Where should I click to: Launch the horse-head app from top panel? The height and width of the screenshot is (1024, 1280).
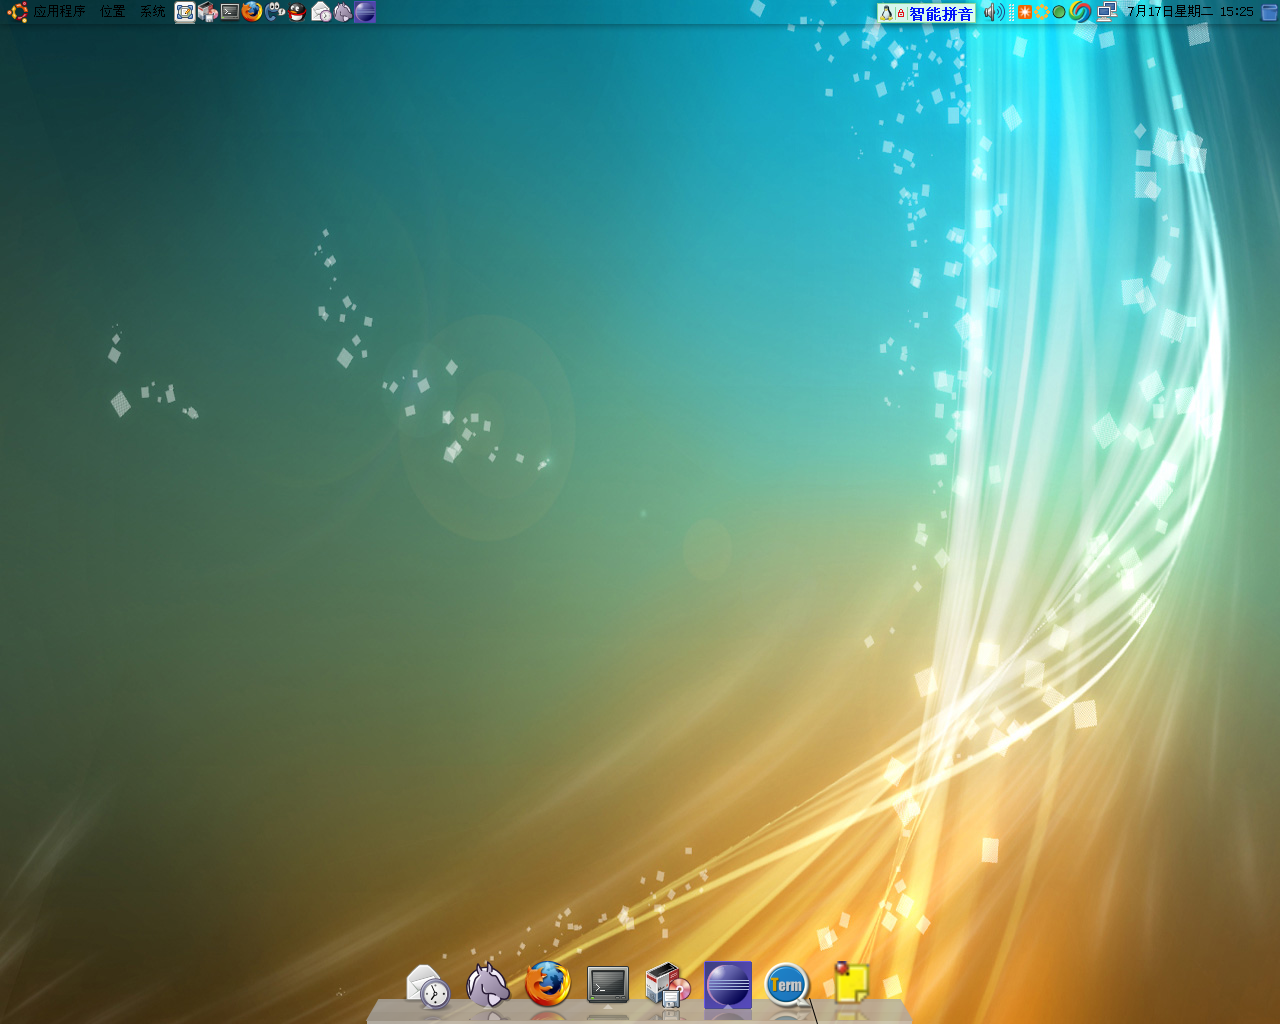tap(343, 12)
